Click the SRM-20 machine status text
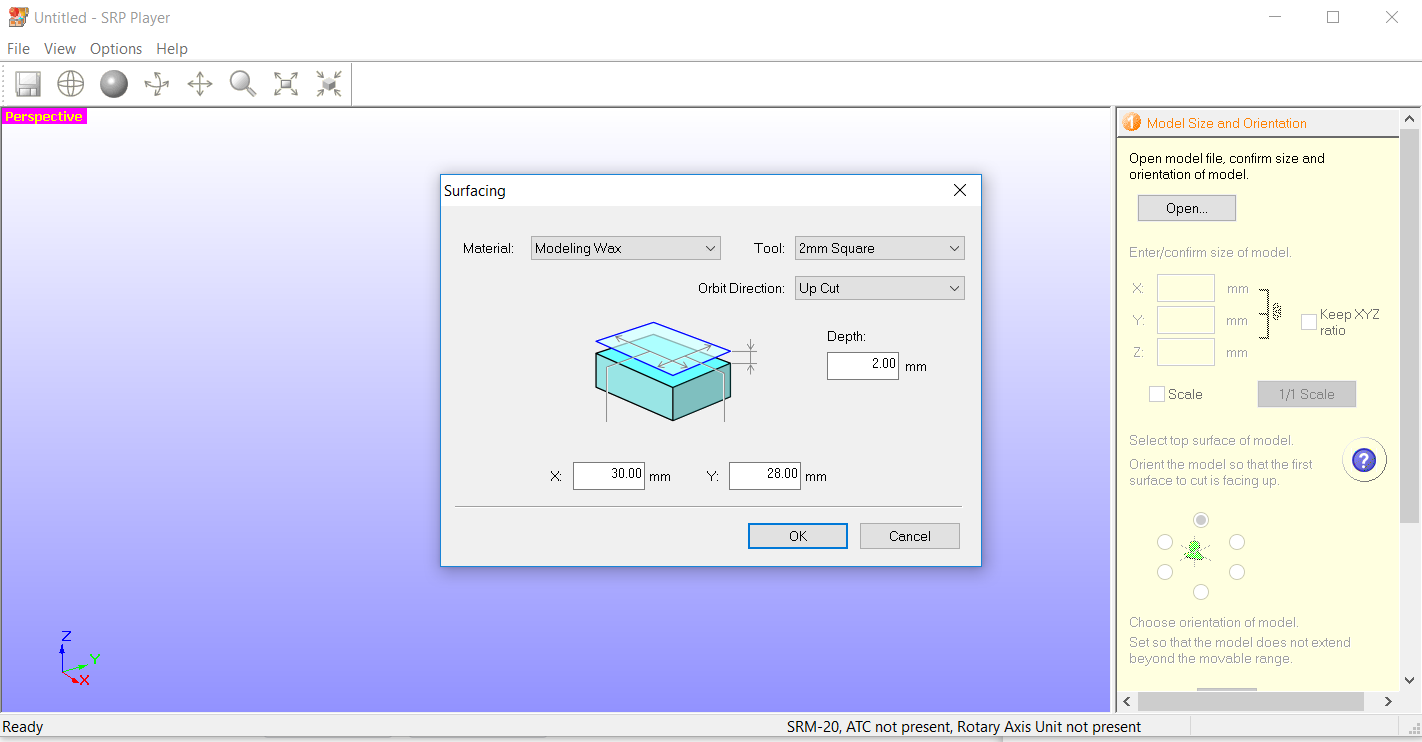The height and width of the screenshot is (742, 1422). [x=964, y=727]
